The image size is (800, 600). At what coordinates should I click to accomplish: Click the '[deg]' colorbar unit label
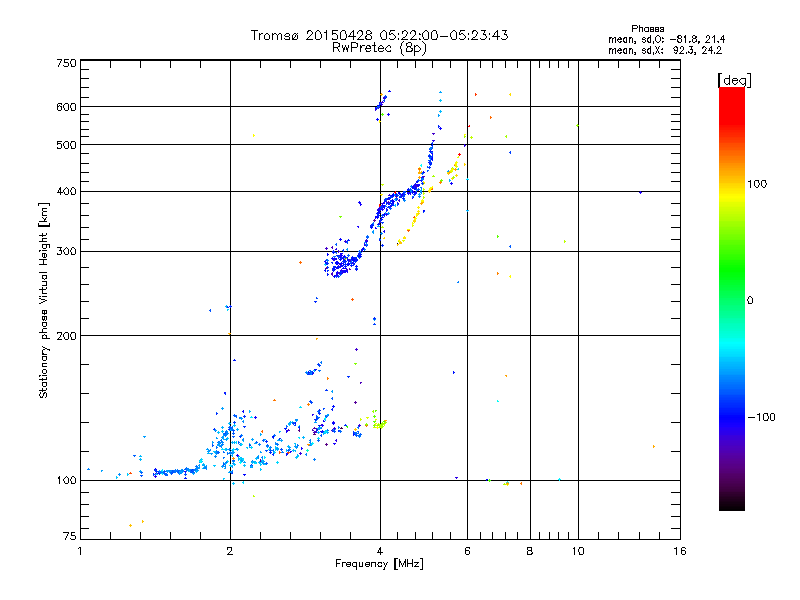click(x=734, y=80)
